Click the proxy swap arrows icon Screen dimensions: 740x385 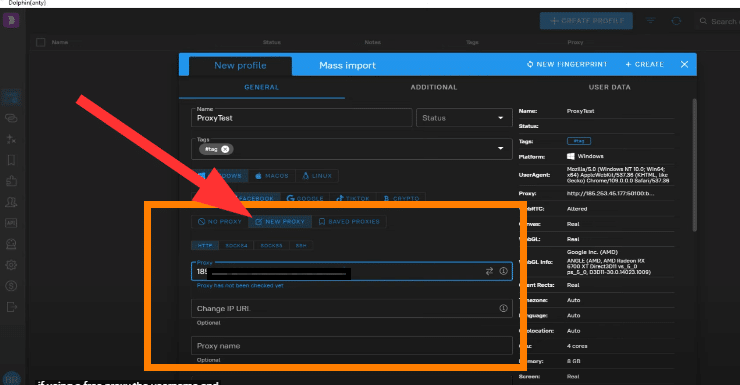(x=489, y=271)
